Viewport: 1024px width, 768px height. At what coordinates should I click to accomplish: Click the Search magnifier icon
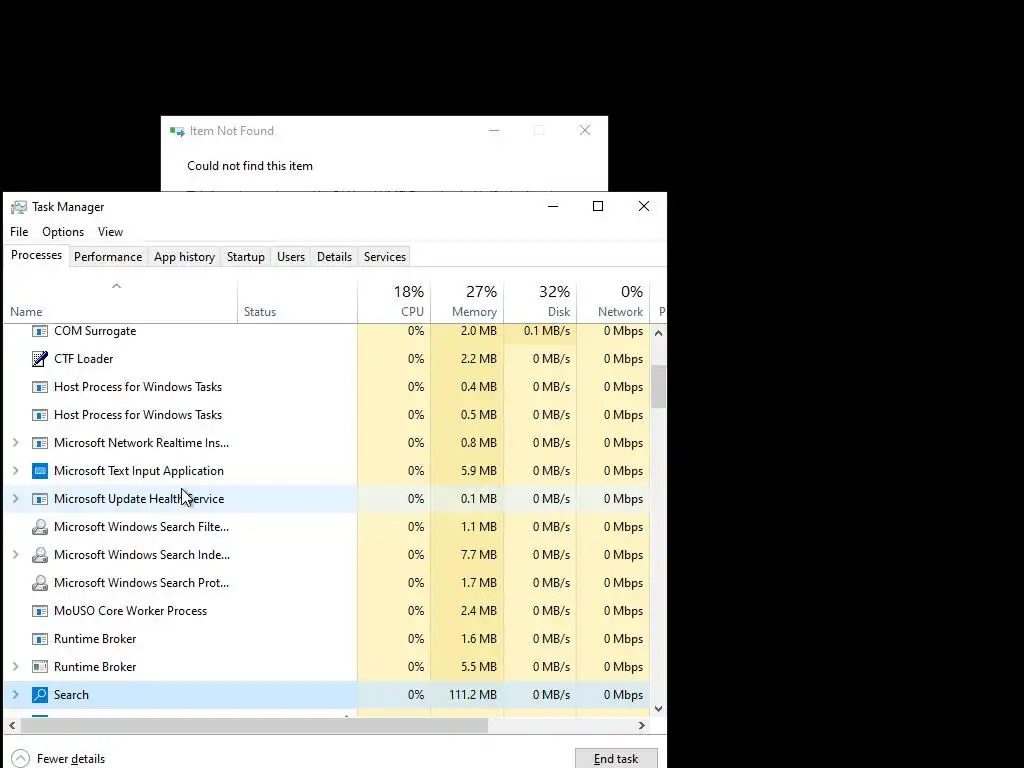(x=40, y=695)
